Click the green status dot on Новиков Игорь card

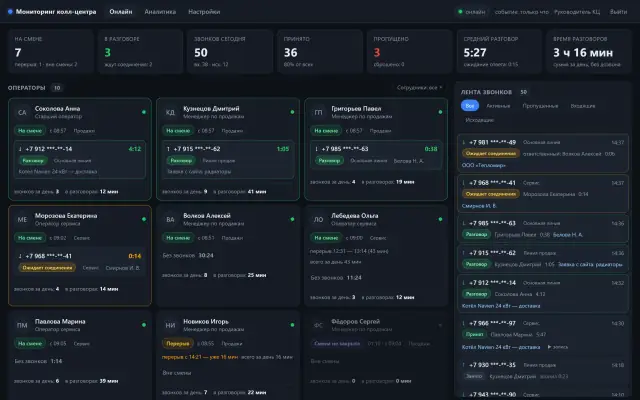pyautogui.click(x=292, y=325)
